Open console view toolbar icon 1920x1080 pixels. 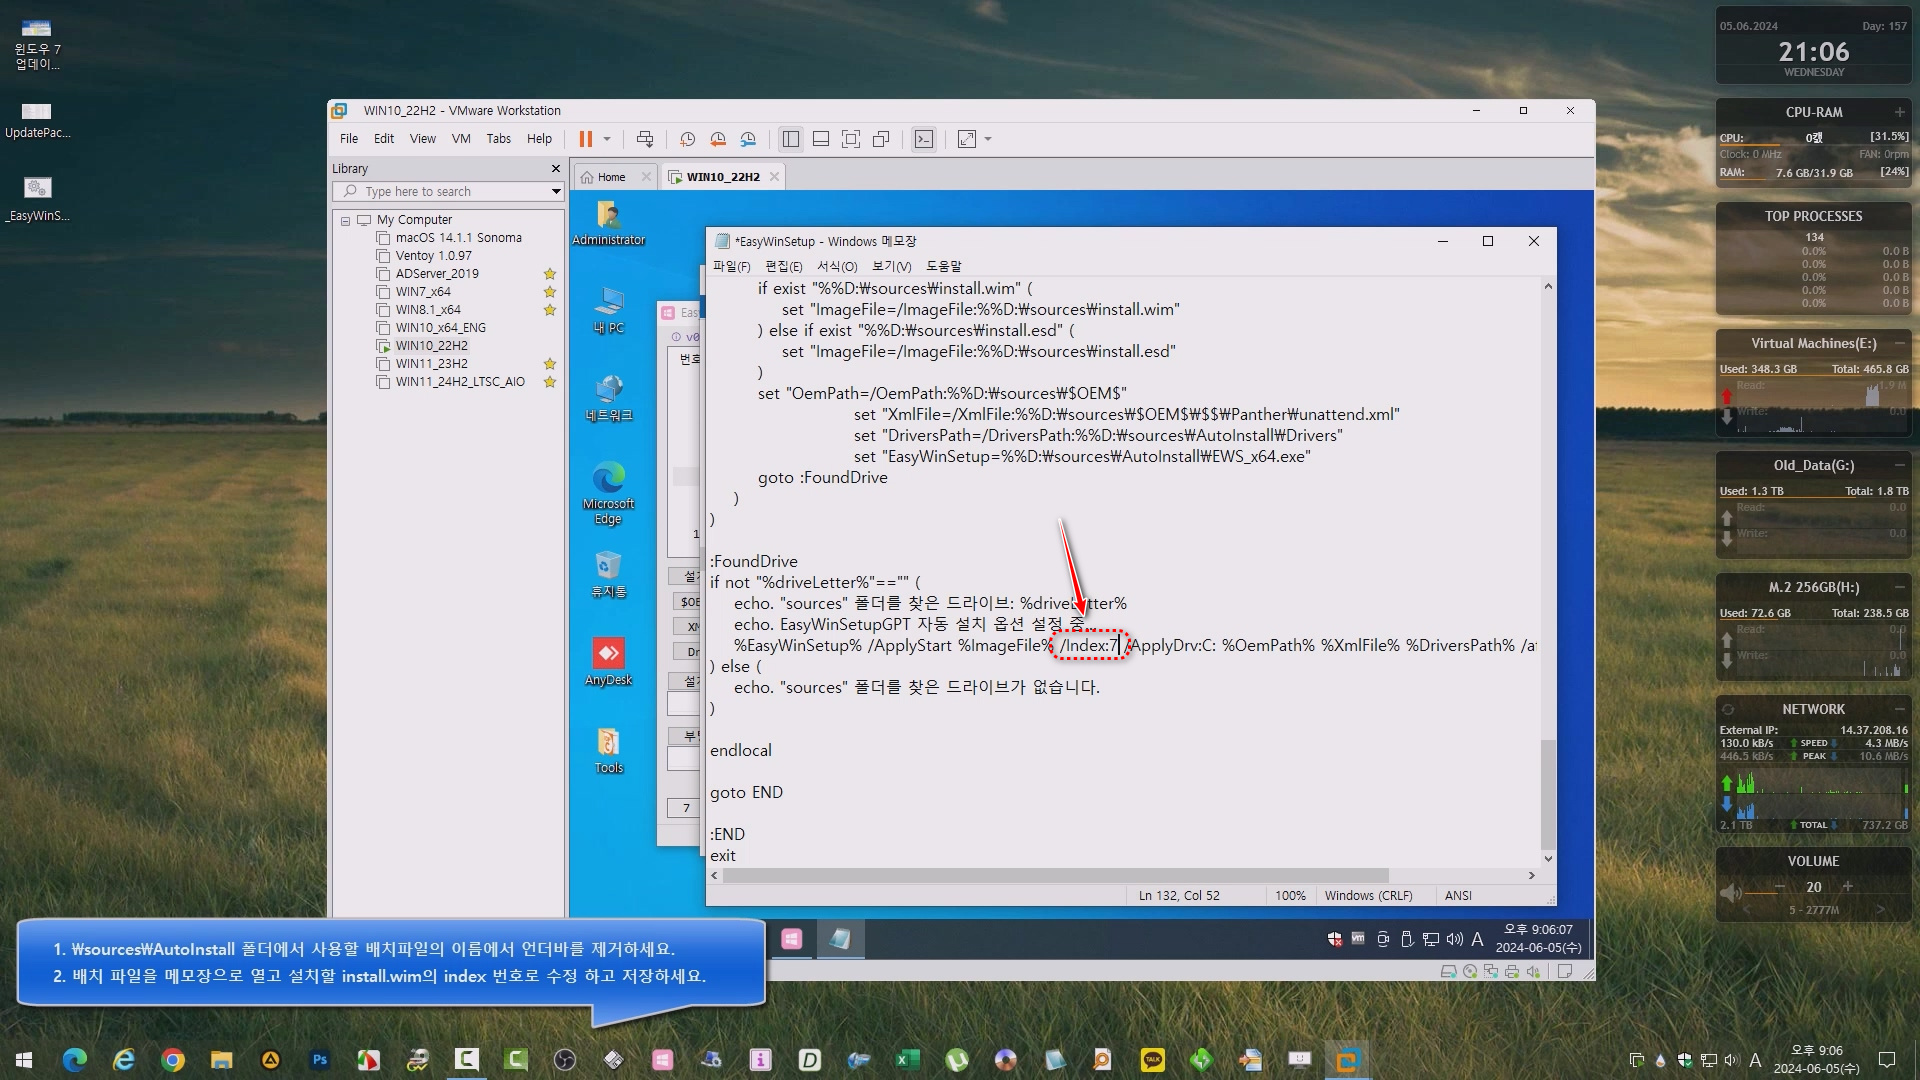(924, 139)
